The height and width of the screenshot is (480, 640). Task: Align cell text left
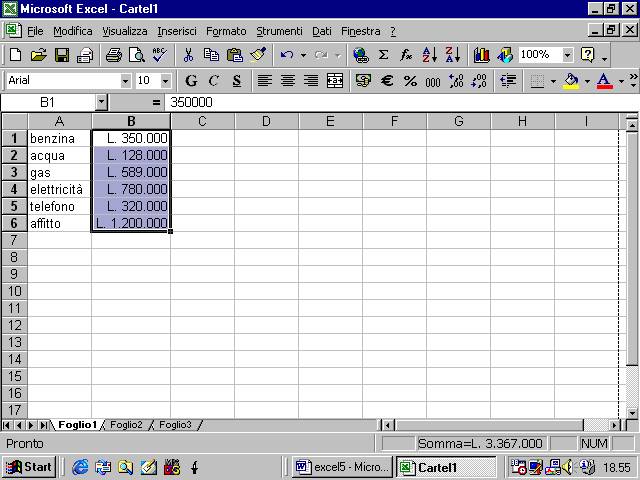264,80
